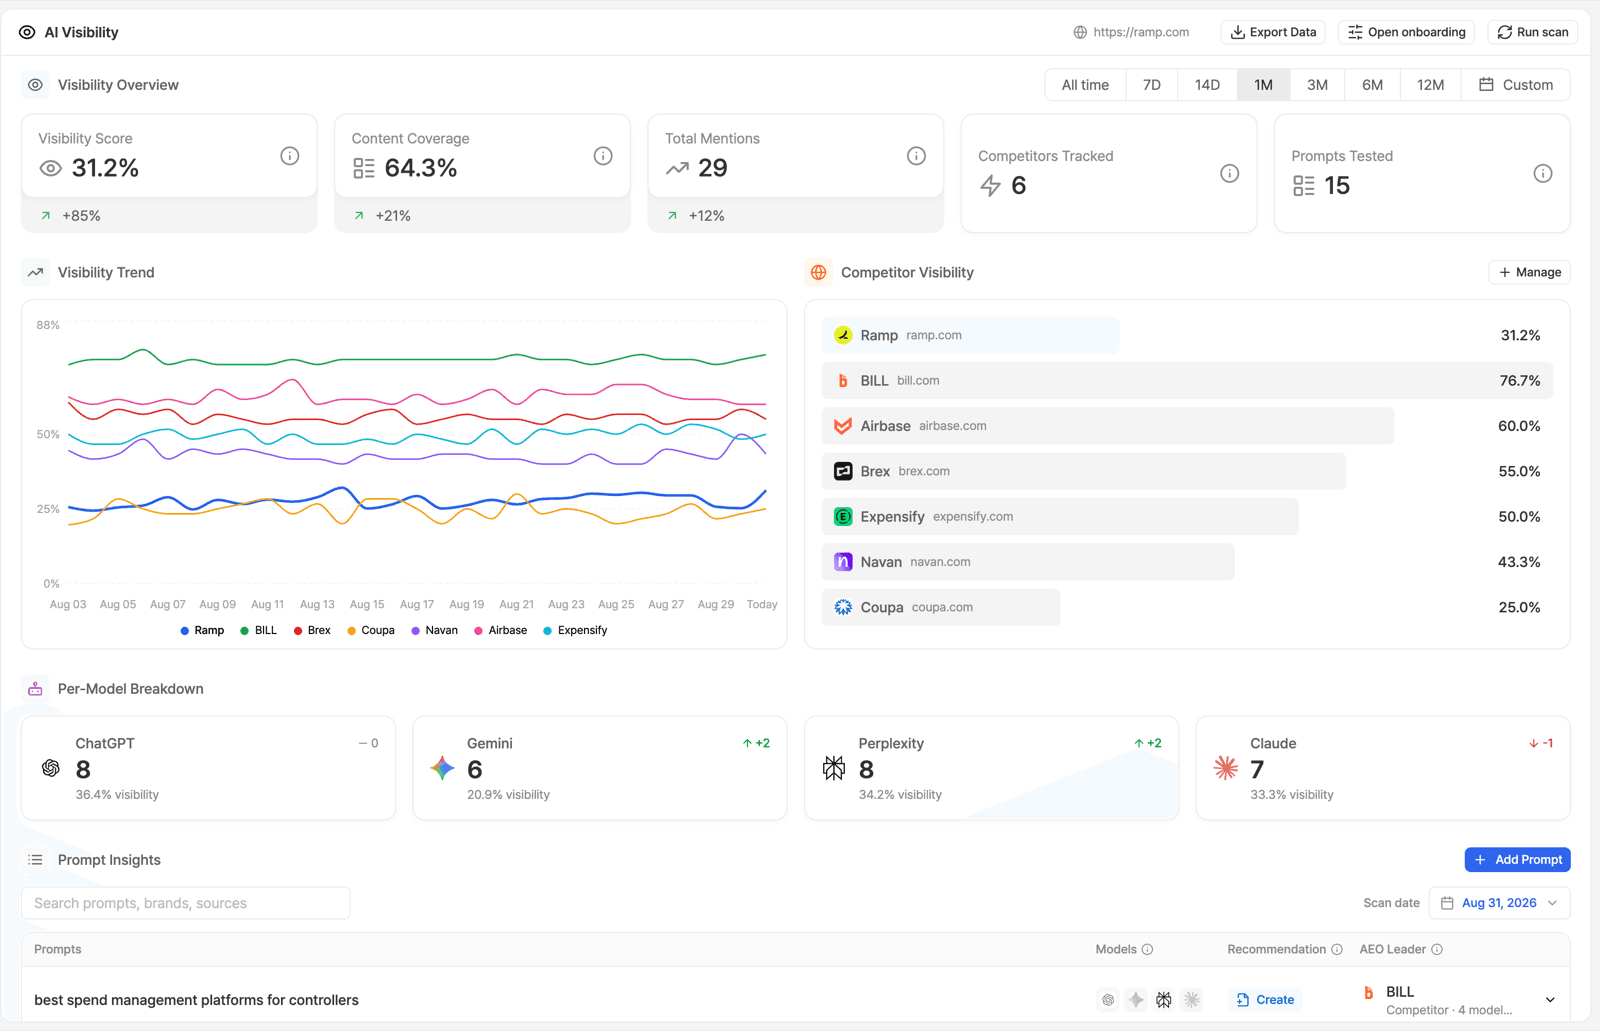The width and height of the screenshot is (1600, 1031).
Task: Open the Perplexity model breakdown card
Action: click(x=991, y=768)
